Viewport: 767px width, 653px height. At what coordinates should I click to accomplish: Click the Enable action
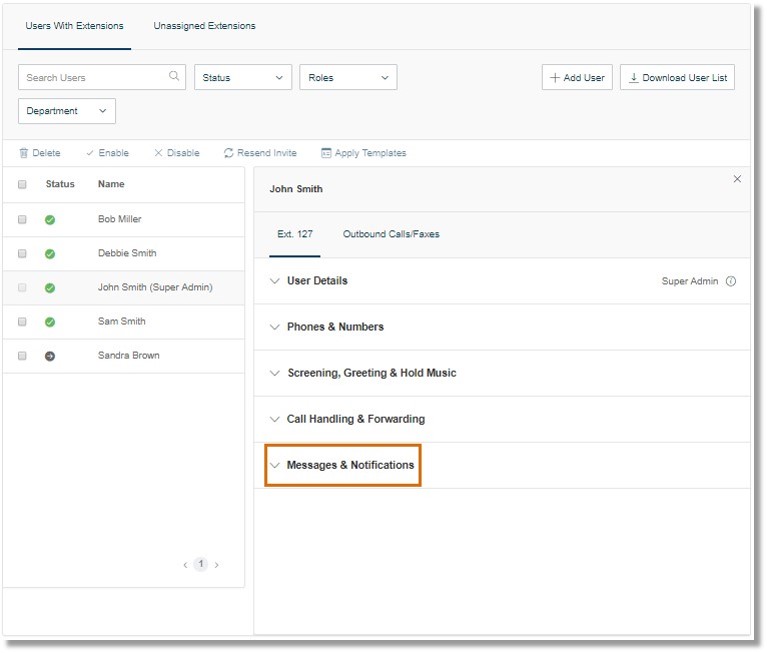(107, 153)
